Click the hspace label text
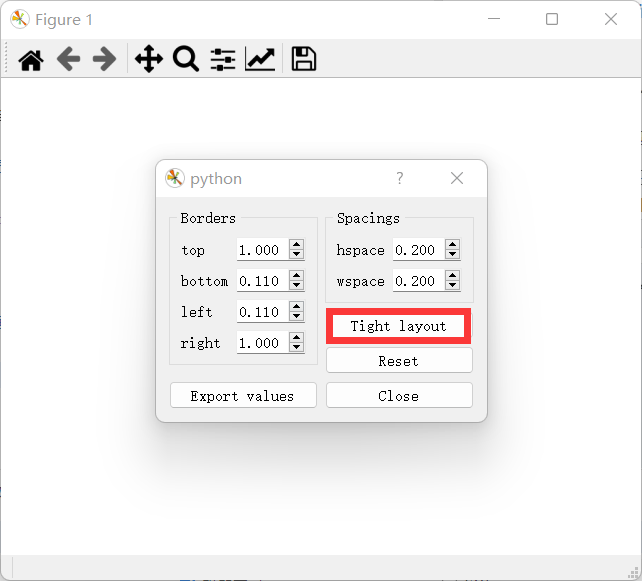The image size is (642, 581). [x=360, y=250]
